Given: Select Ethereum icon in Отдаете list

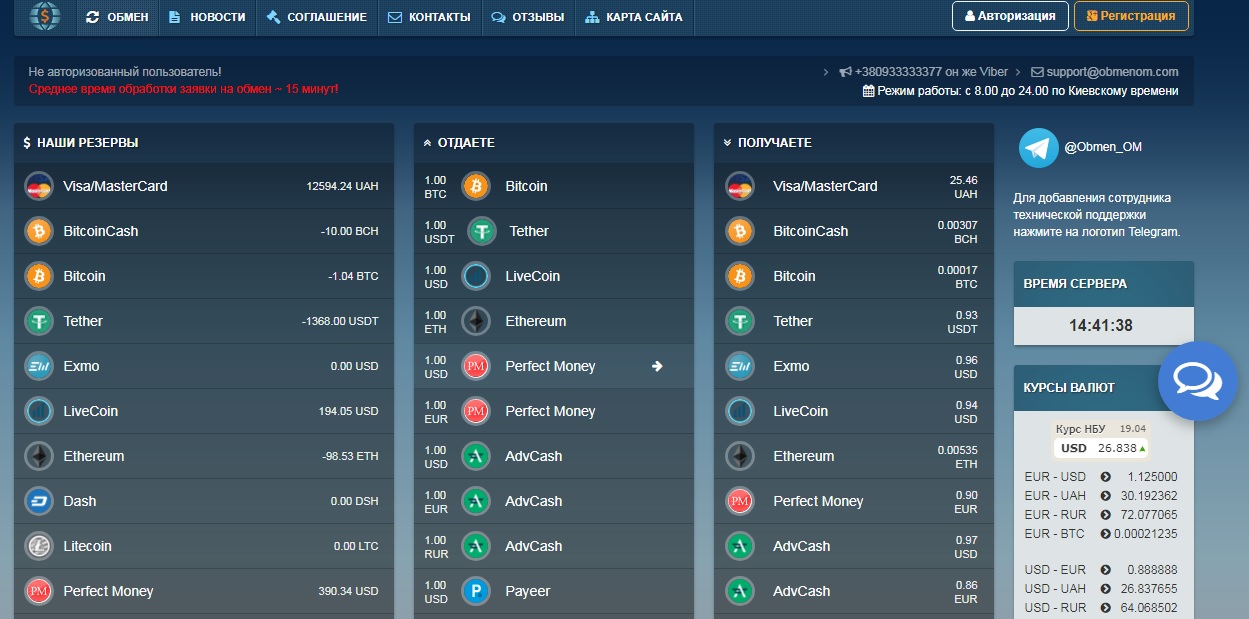Looking at the screenshot, I should (476, 321).
